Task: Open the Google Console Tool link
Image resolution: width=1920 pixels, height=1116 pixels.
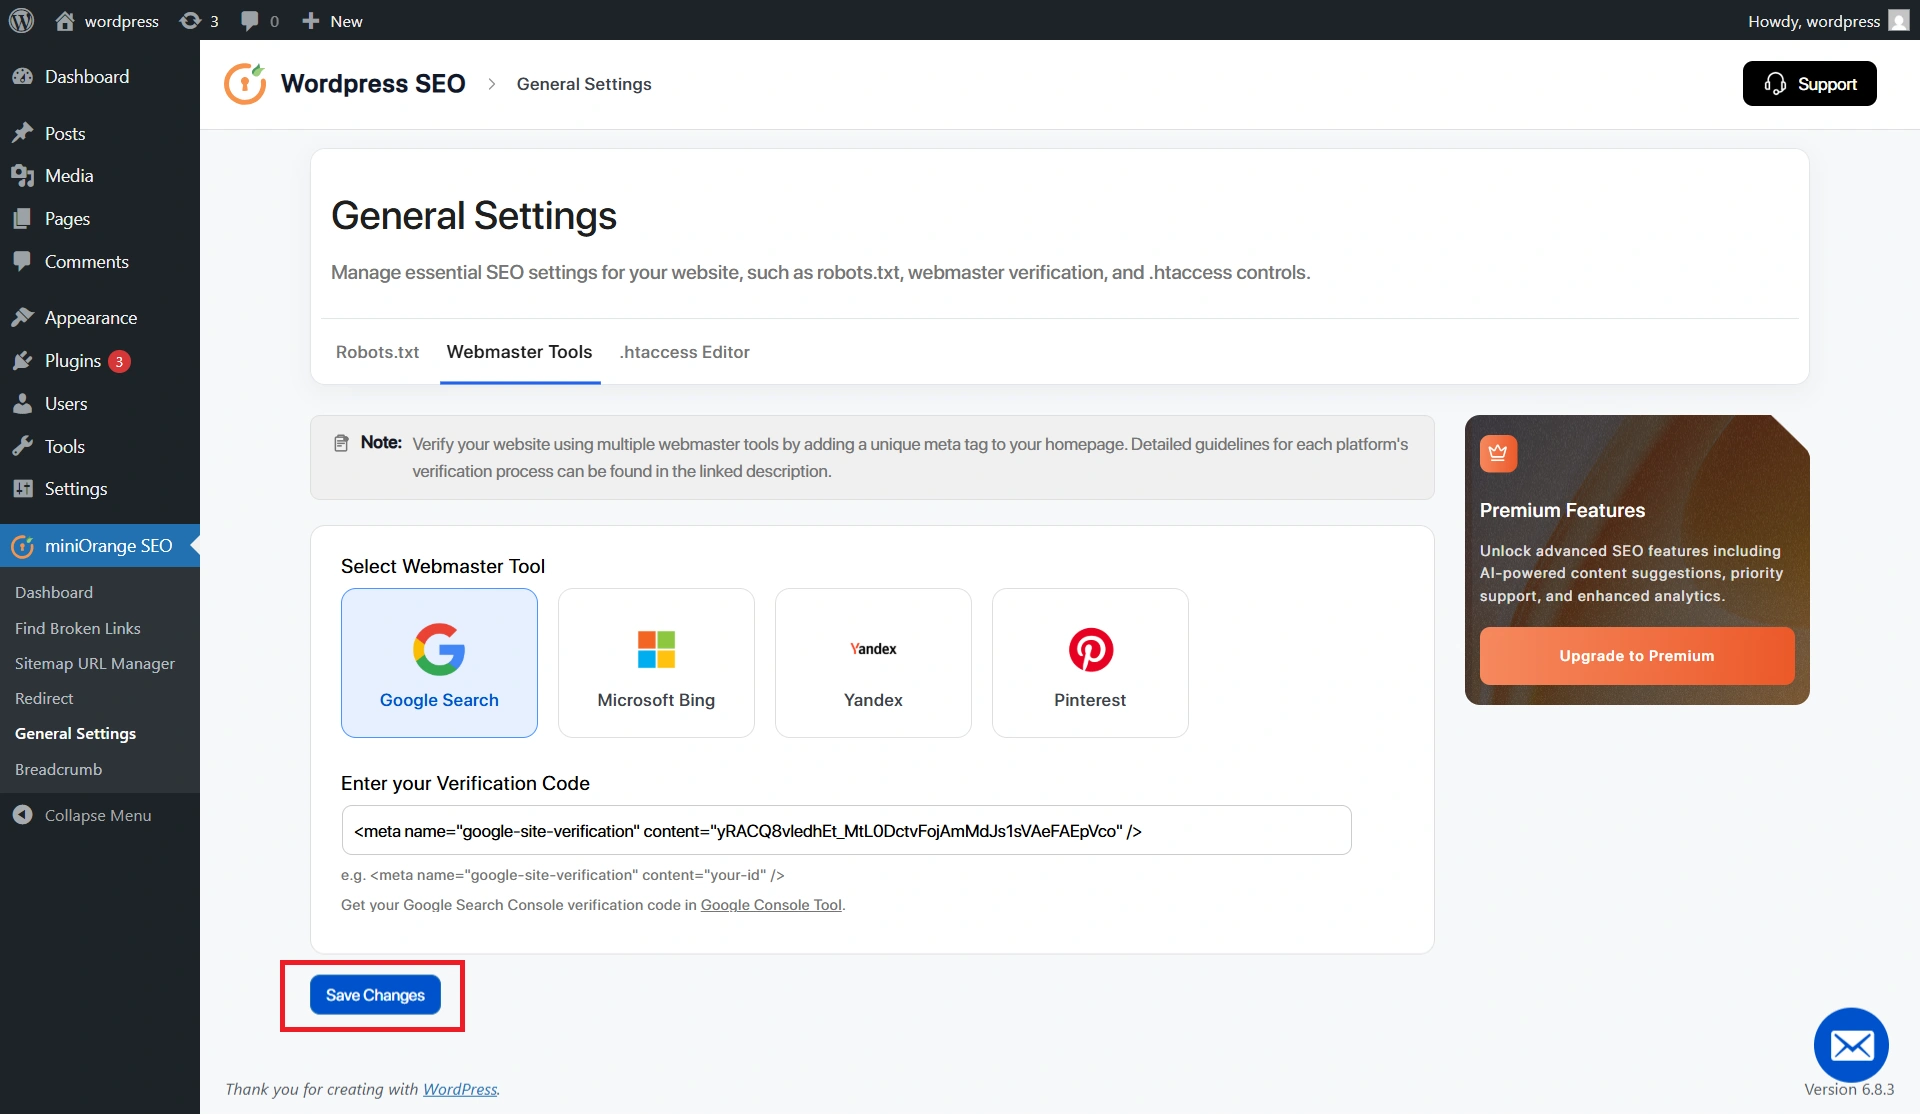Action: coord(770,905)
